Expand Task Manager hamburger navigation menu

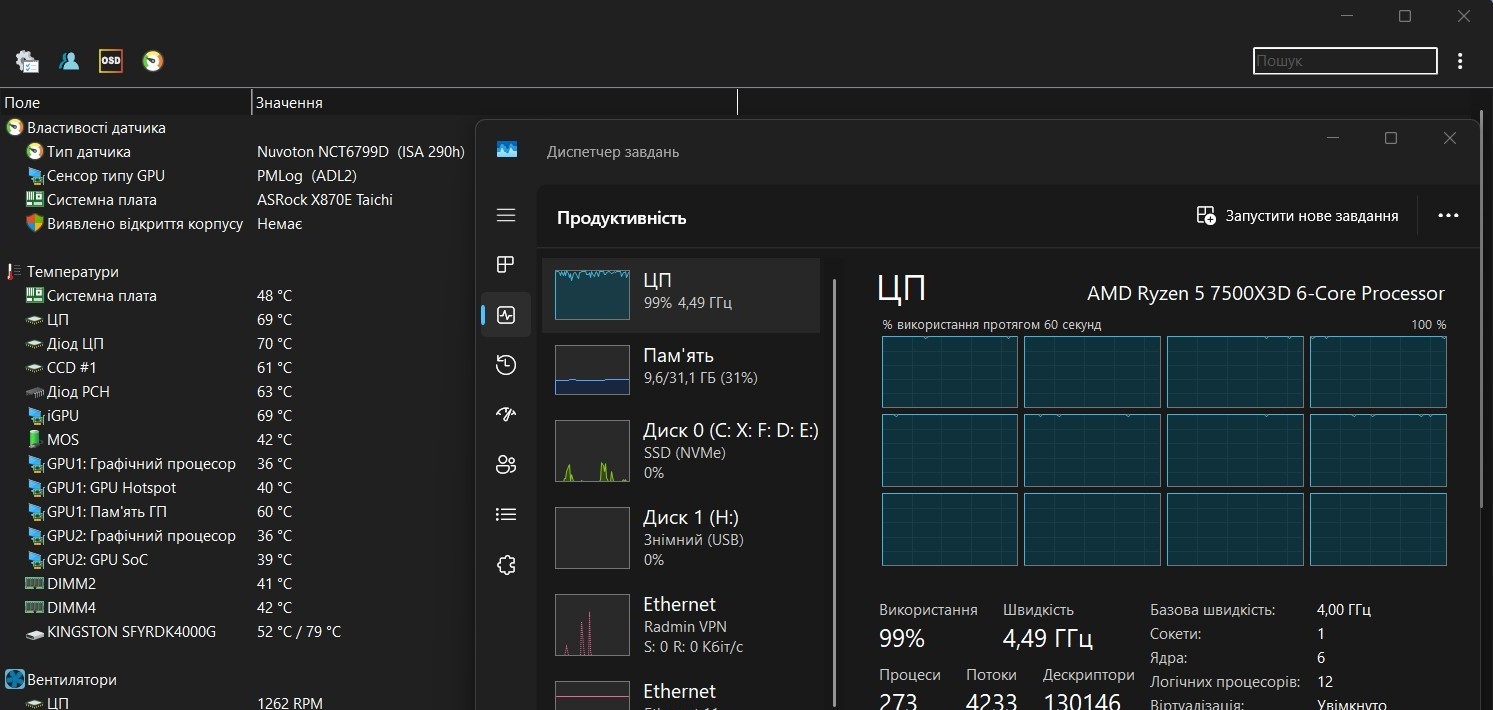tap(506, 215)
